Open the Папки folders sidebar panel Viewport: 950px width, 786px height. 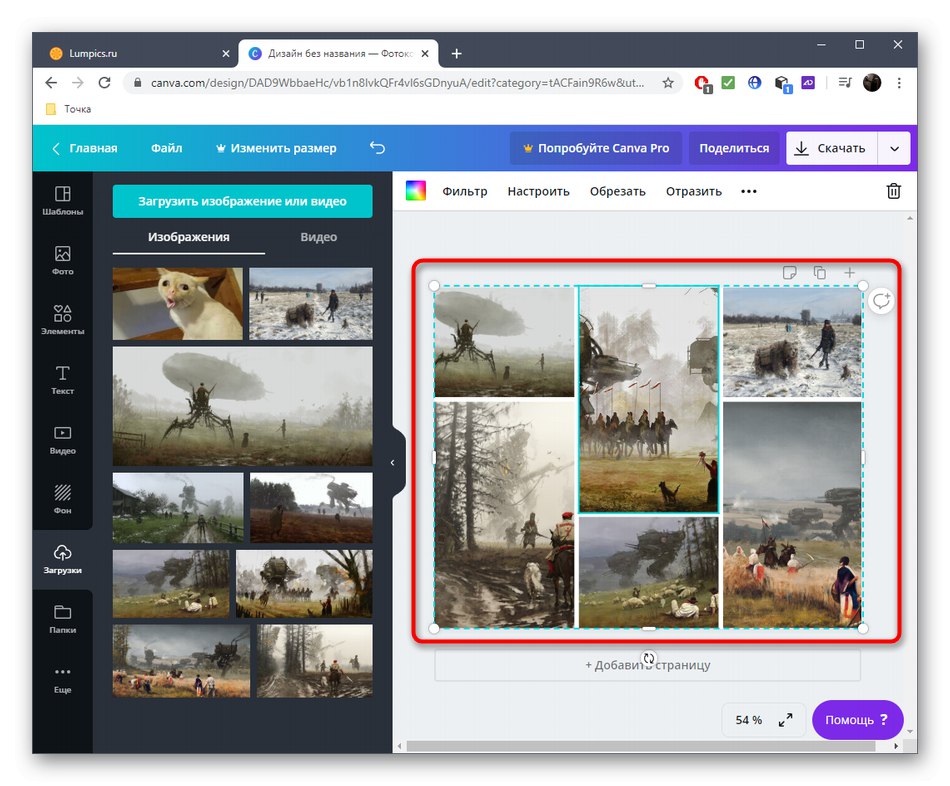62,619
